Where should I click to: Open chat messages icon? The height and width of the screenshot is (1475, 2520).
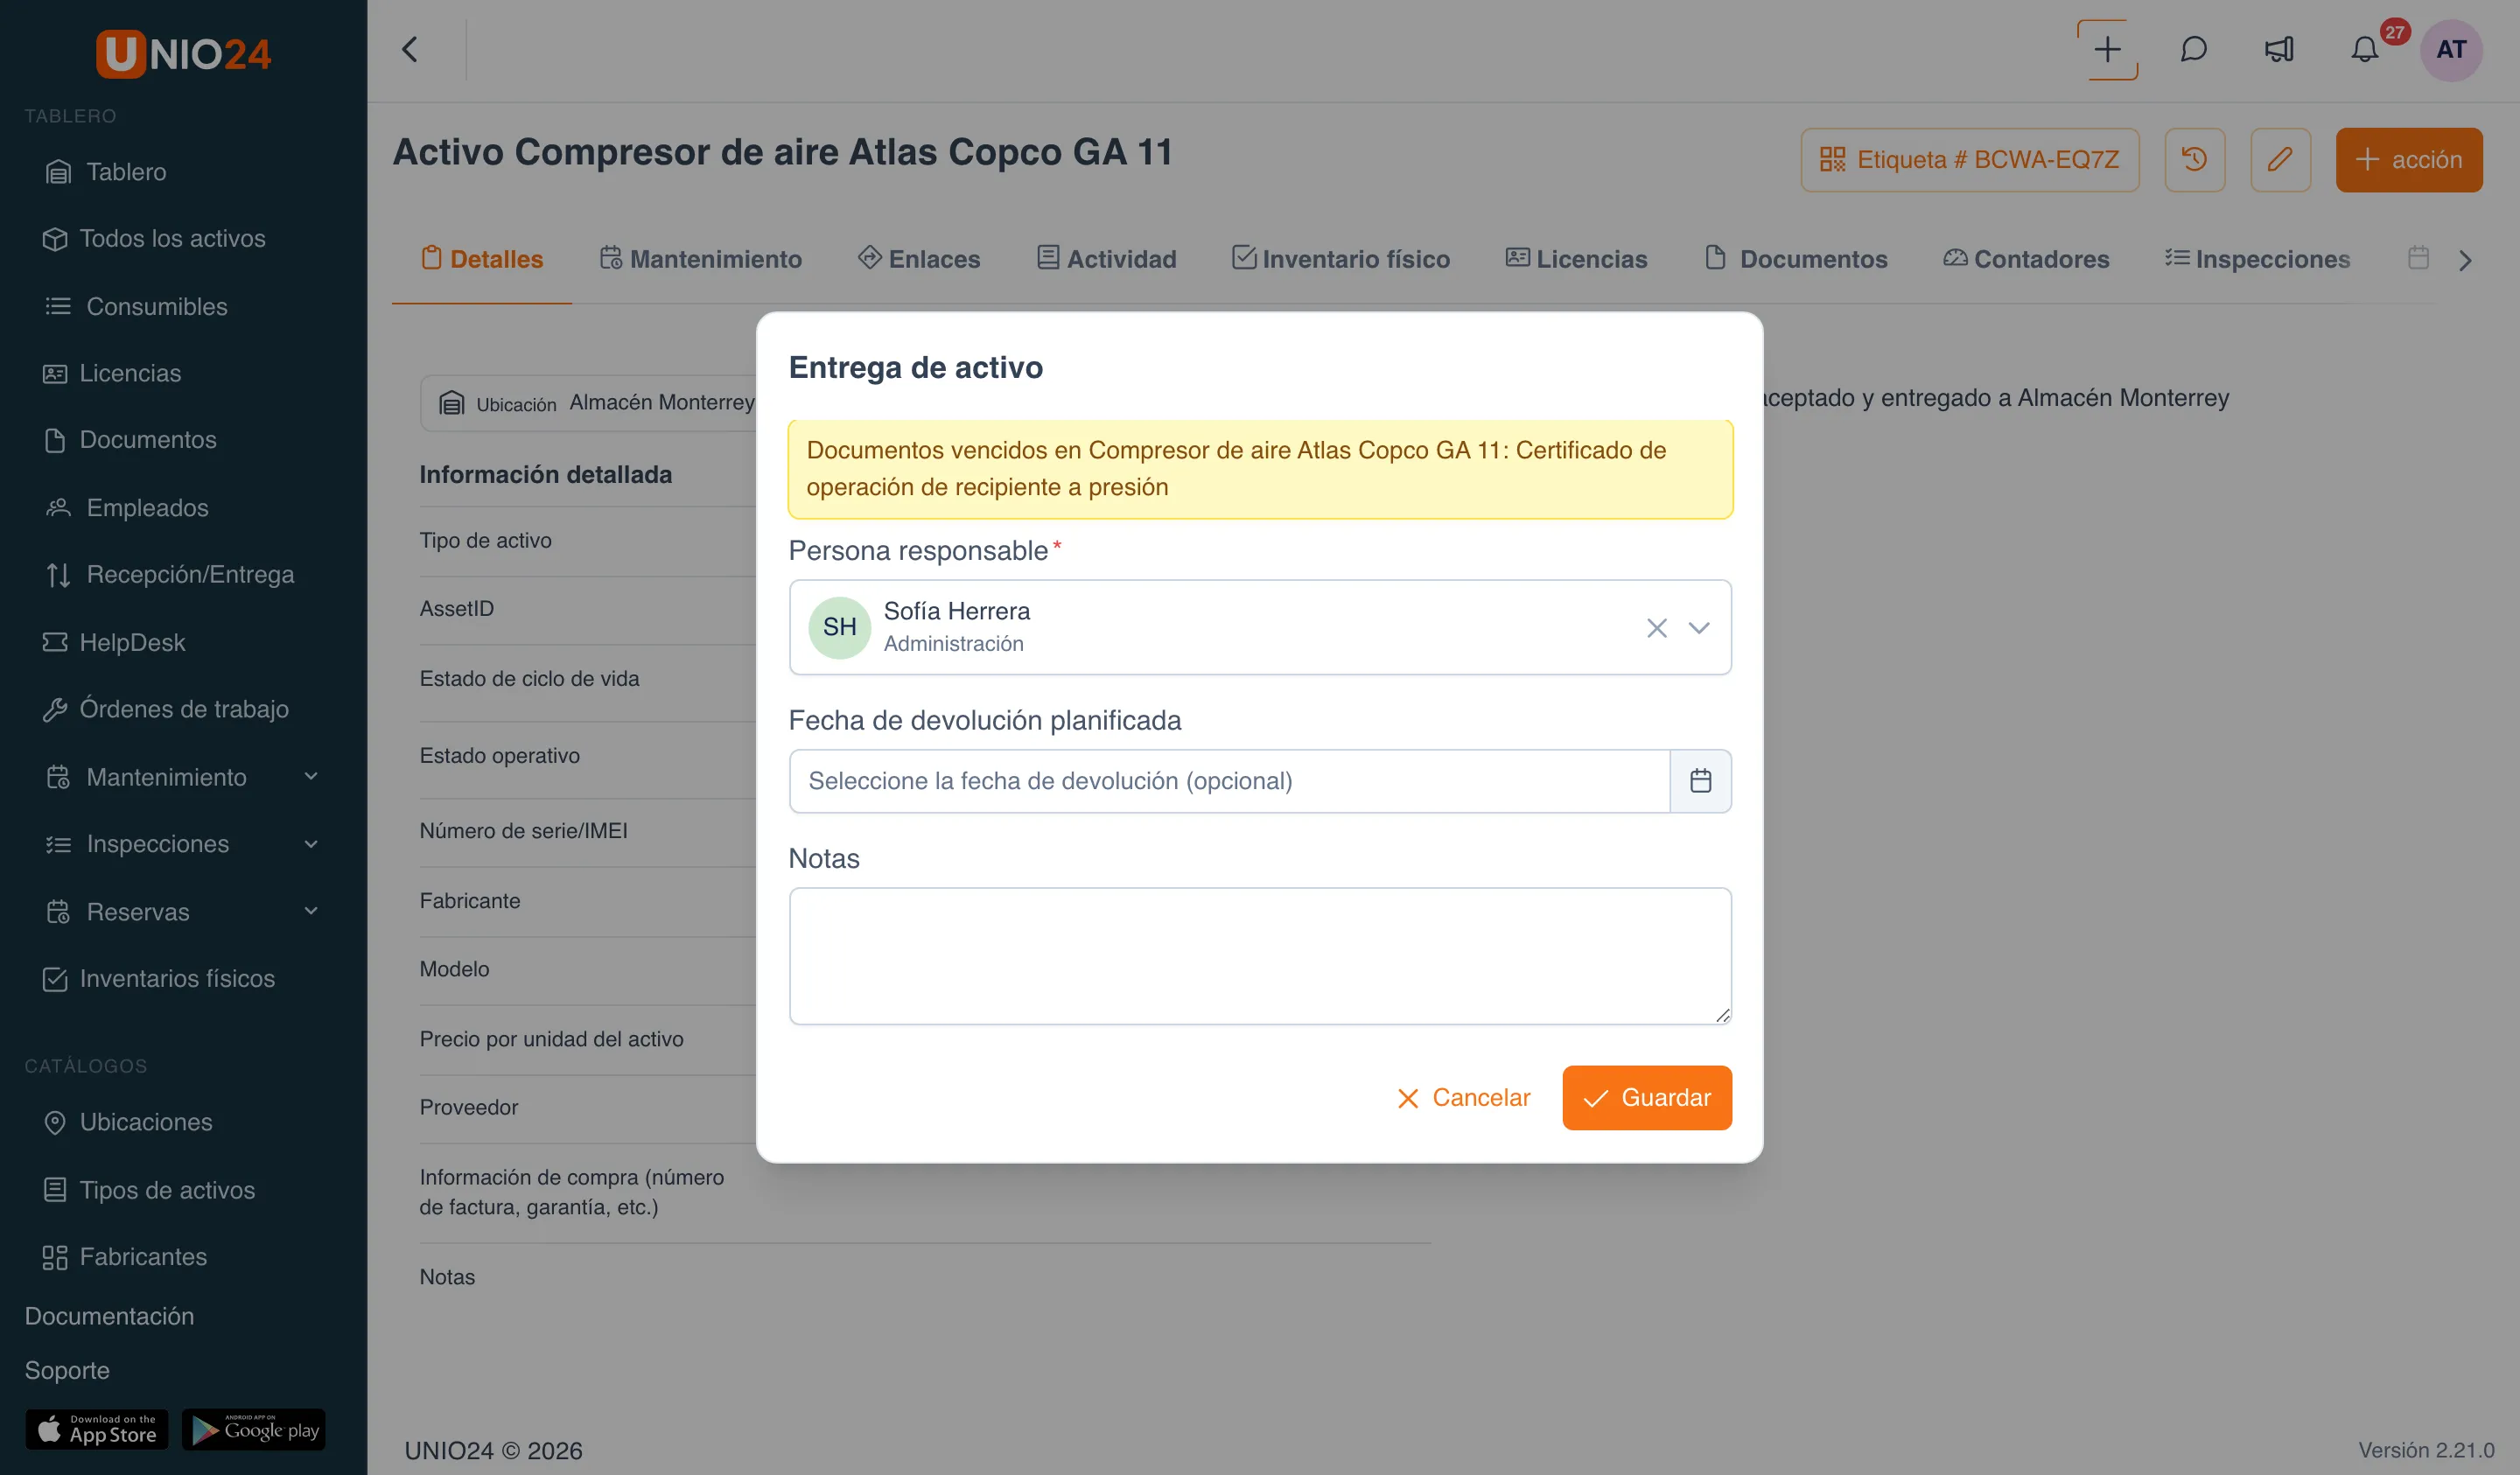coord(2193,49)
